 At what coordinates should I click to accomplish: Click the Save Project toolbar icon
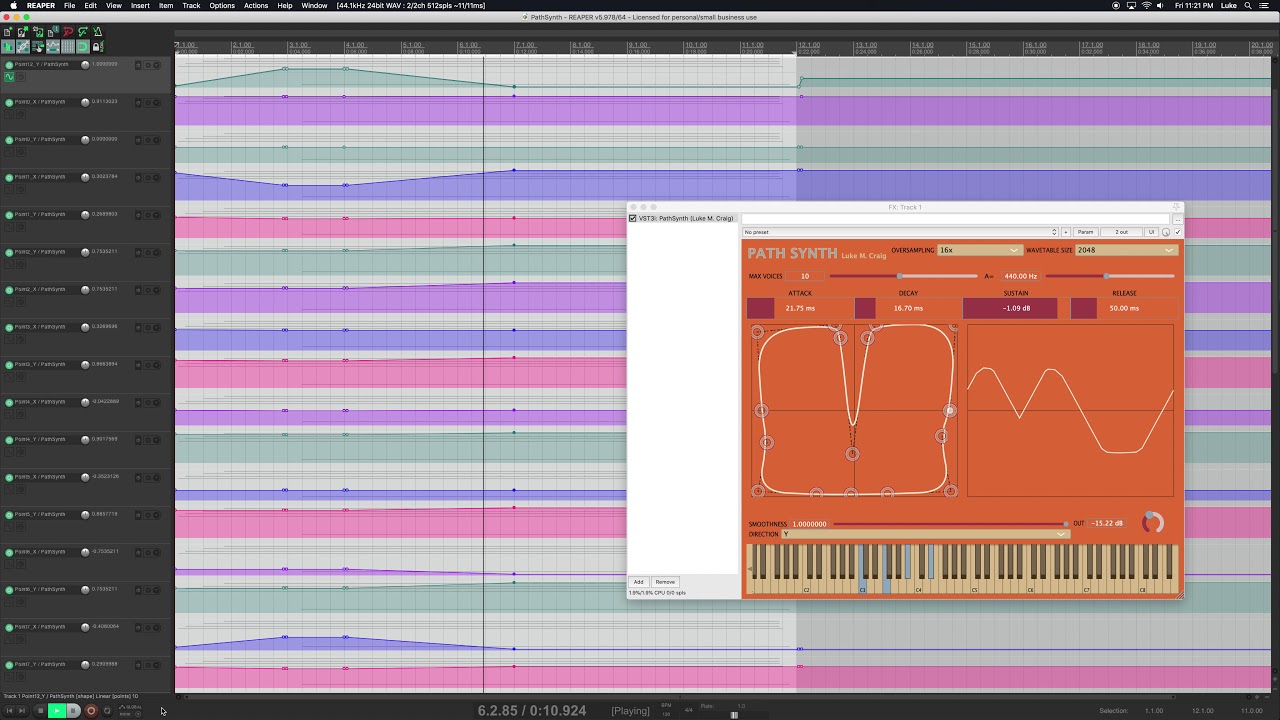coord(38,32)
